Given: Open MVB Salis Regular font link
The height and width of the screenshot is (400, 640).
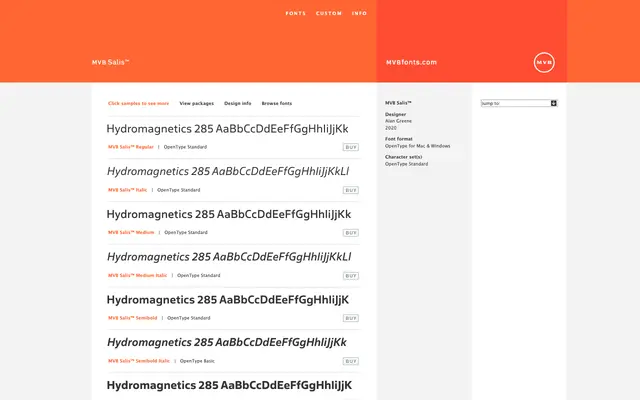Looking at the screenshot, I should click(131, 147).
